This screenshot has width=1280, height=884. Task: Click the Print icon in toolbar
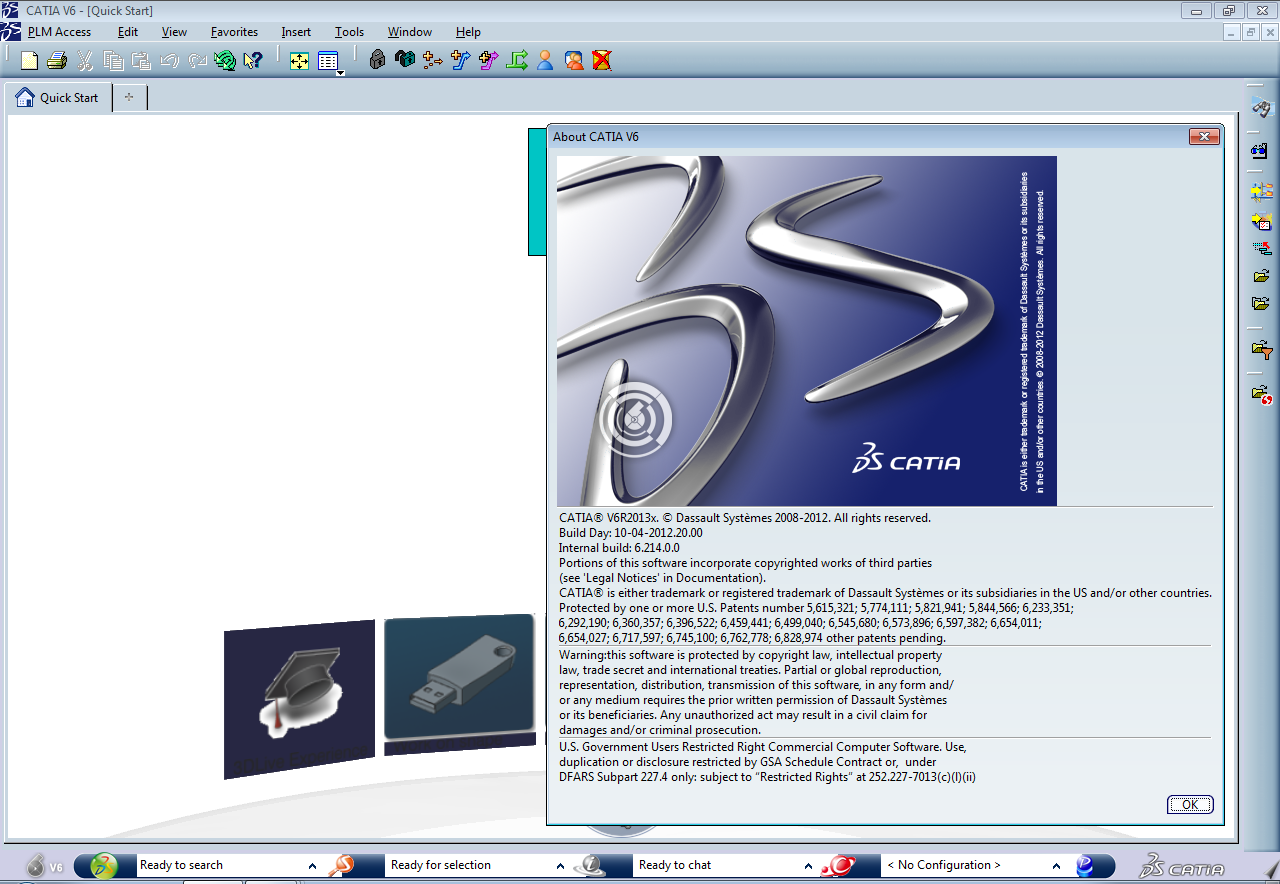pos(57,61)
